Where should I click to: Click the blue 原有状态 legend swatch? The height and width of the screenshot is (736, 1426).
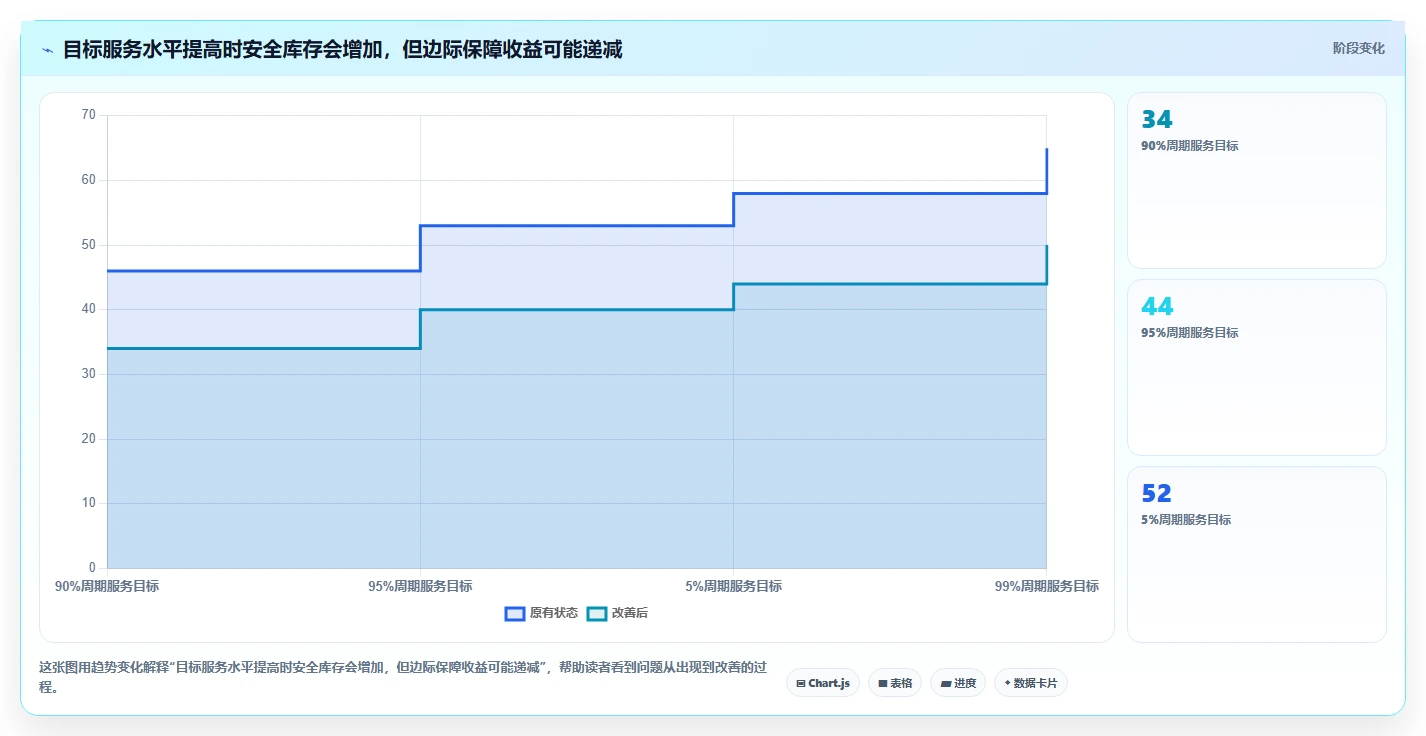tap(515, 613)
